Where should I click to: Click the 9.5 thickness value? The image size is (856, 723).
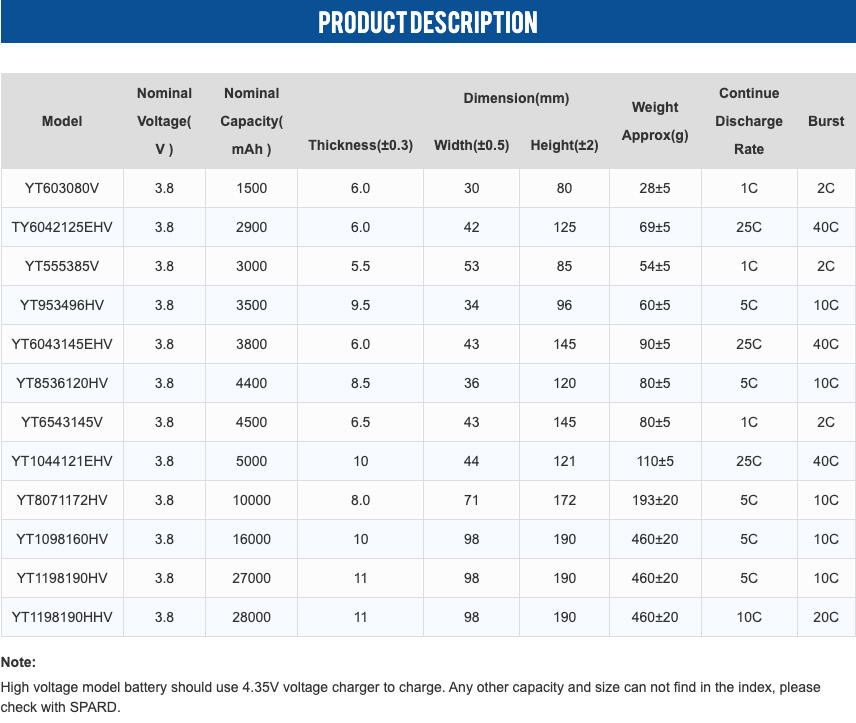360,305
